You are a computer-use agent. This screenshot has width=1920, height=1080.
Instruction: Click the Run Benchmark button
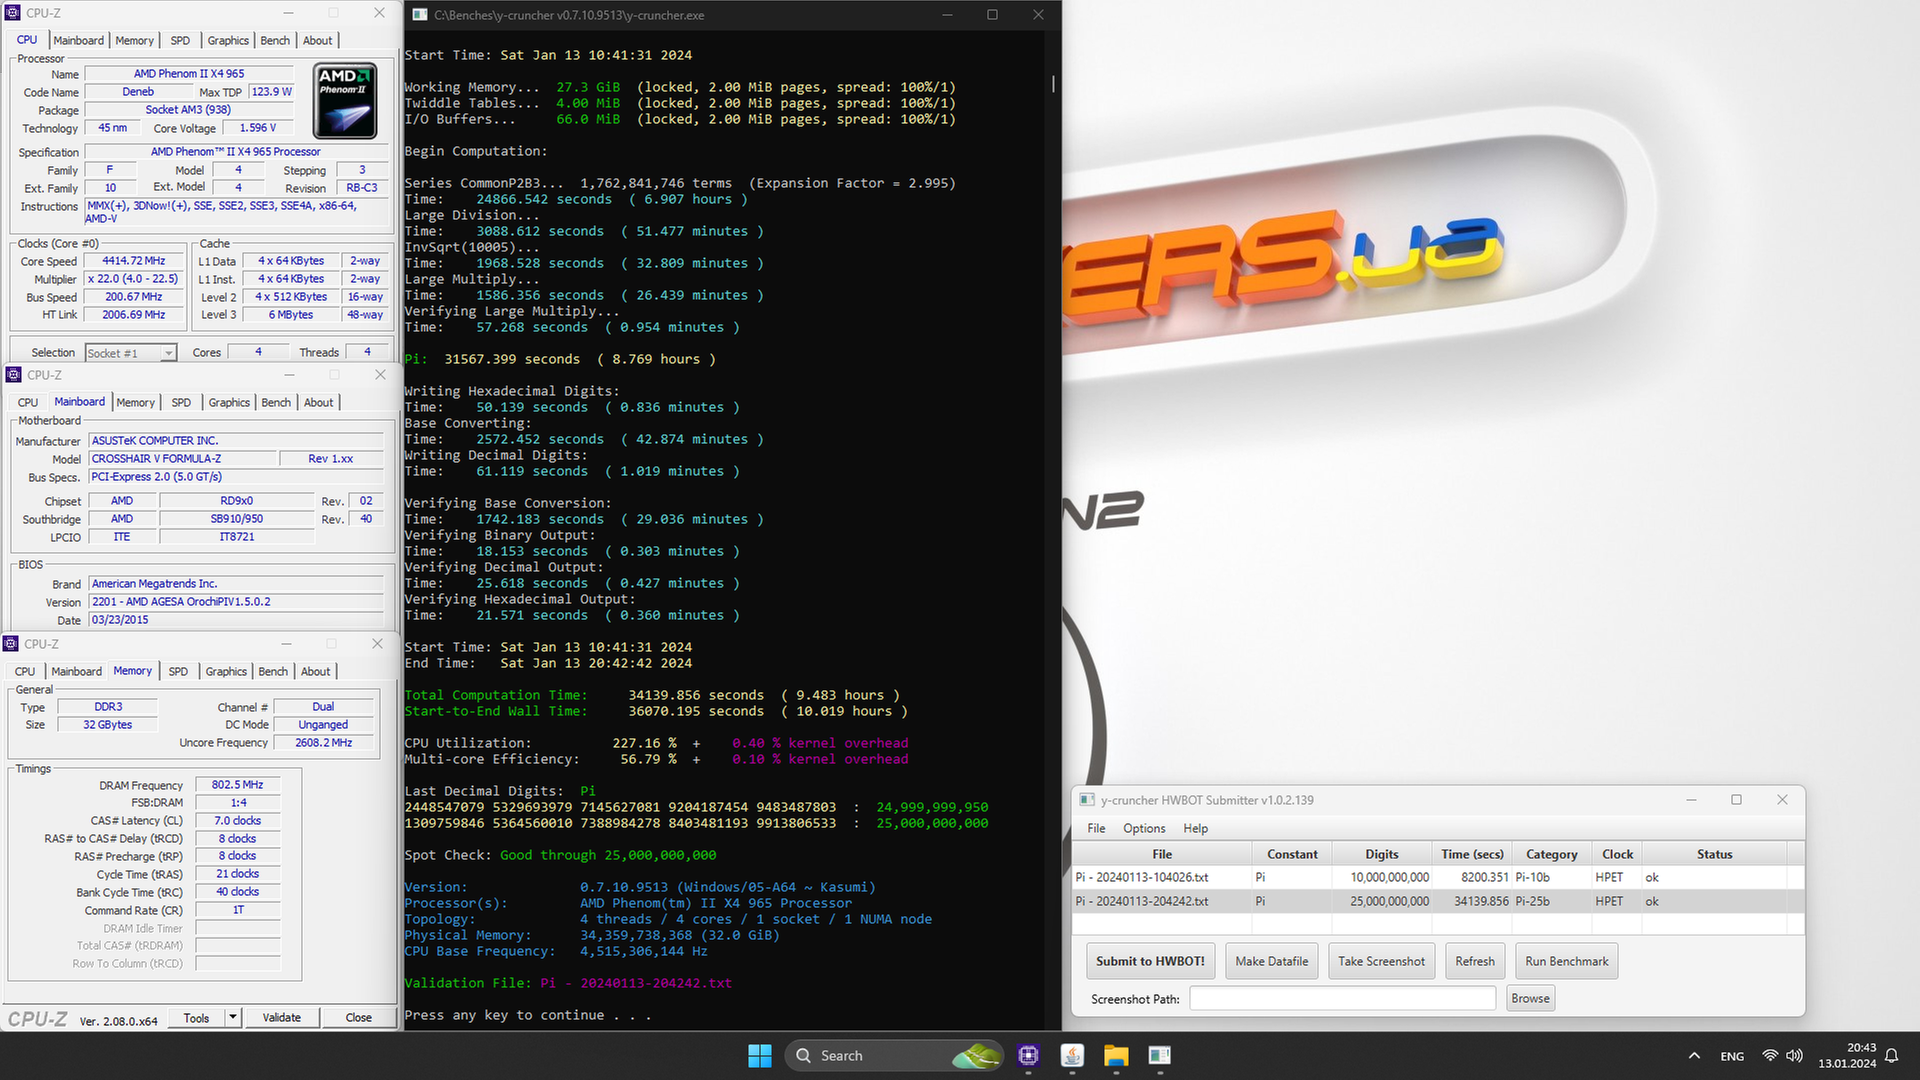1566,961
